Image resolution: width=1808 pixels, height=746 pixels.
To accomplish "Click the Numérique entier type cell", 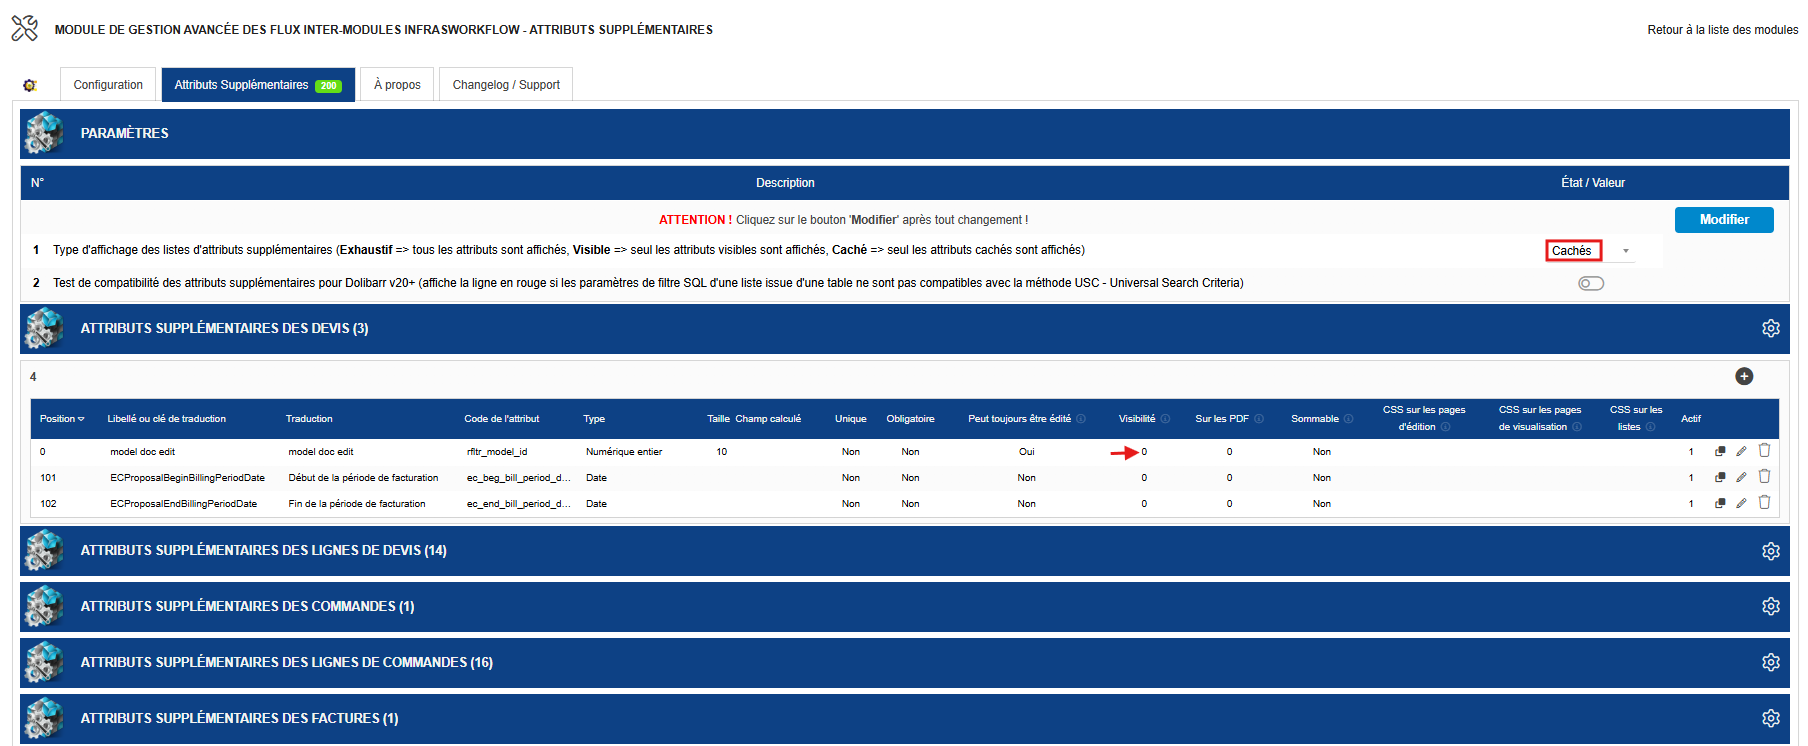I will 624,452.
